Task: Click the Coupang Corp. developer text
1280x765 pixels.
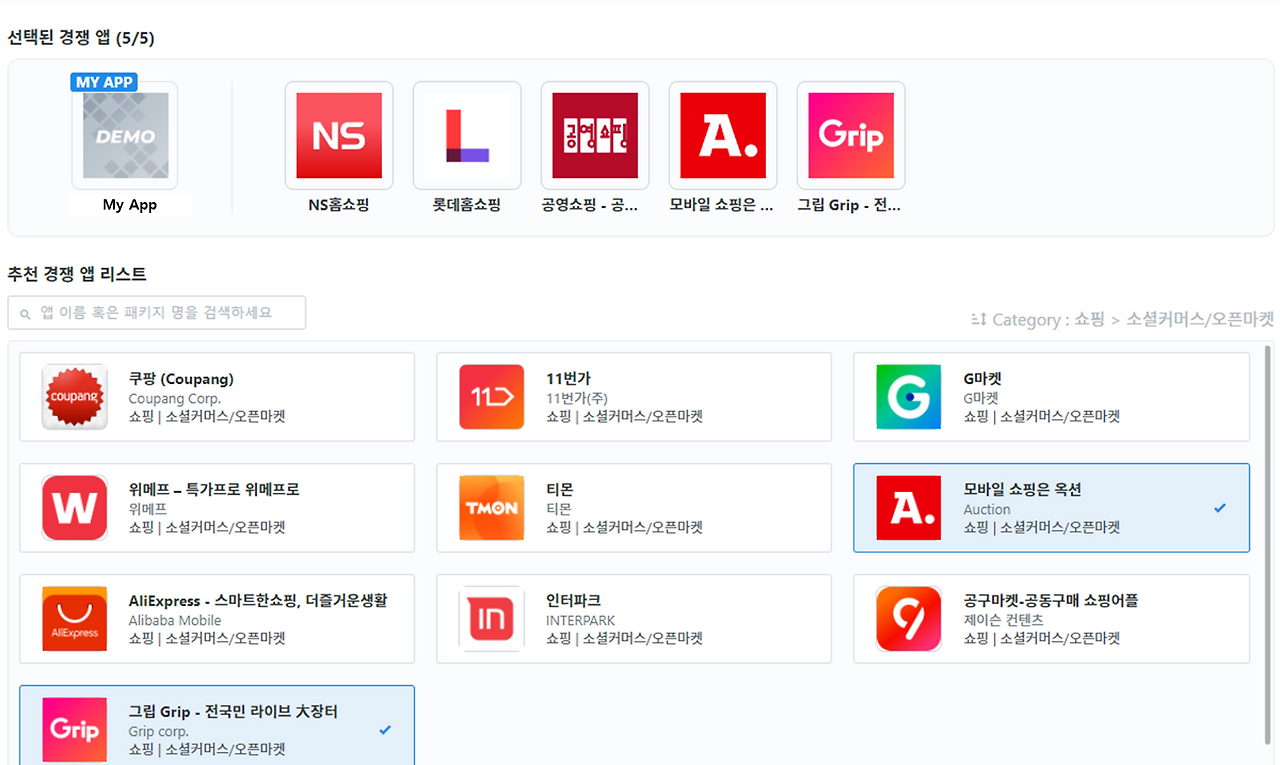Action: click(175, 398)
